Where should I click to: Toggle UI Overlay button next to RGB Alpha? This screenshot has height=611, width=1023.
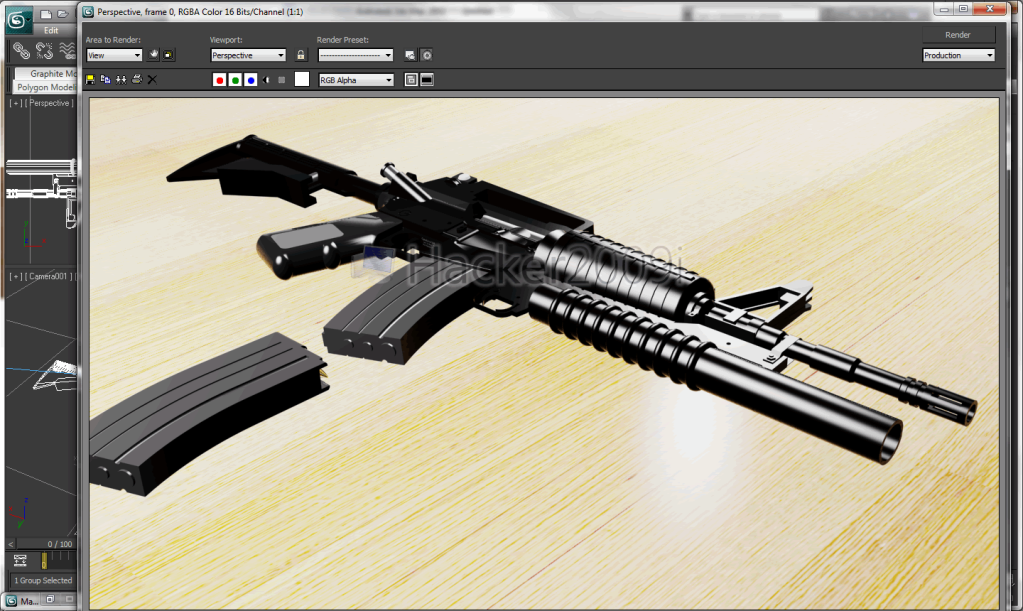coord(411,80)
